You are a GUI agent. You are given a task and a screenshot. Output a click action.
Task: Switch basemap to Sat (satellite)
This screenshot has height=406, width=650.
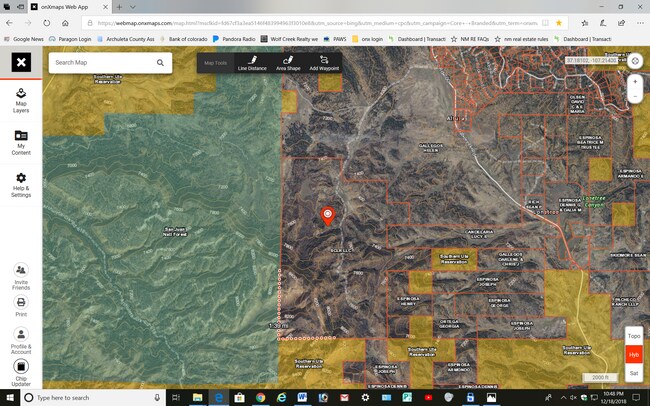pyautogui.click(x=633, y=373)
